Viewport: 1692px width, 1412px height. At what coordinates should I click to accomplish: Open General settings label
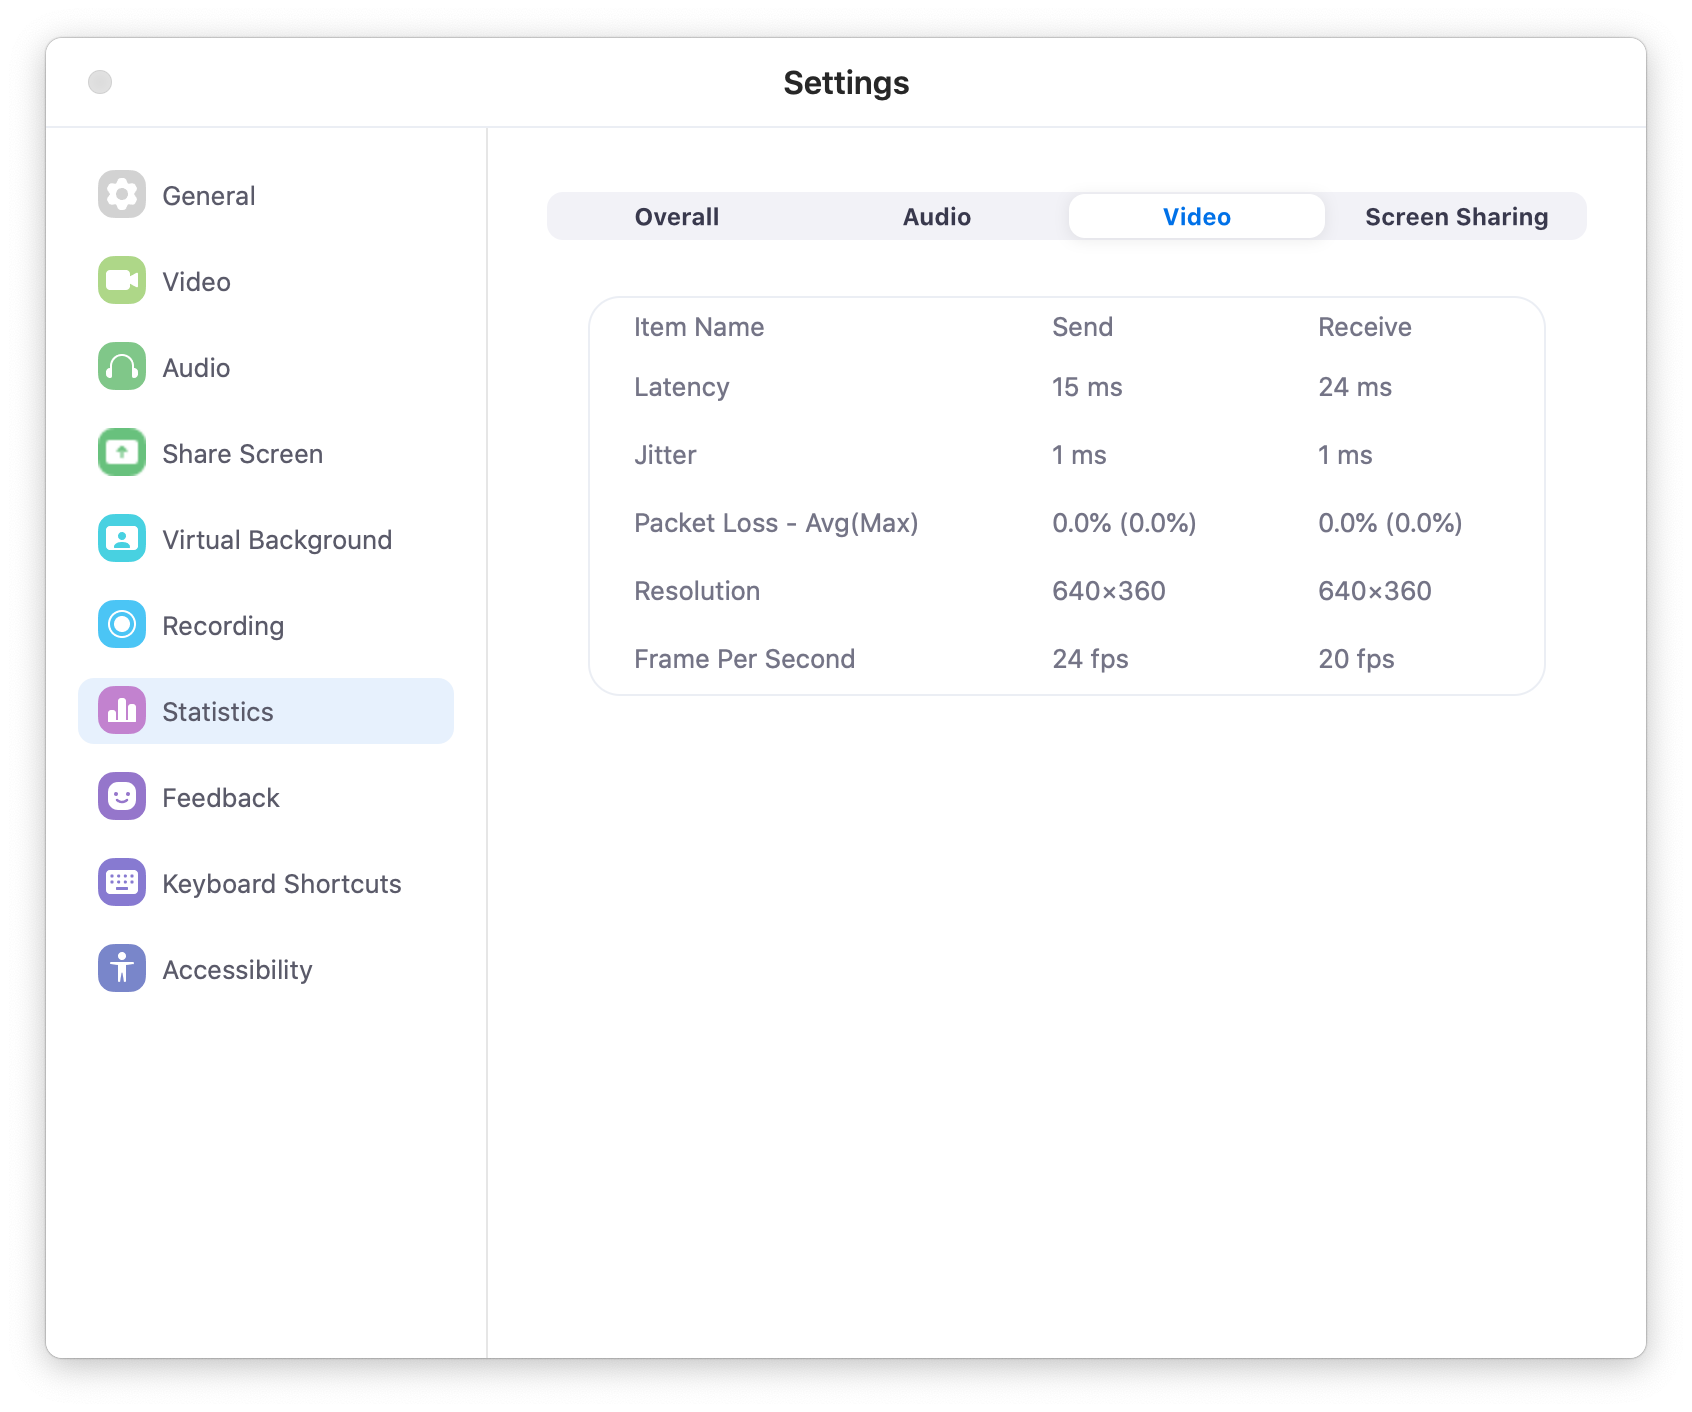point(209,196)
